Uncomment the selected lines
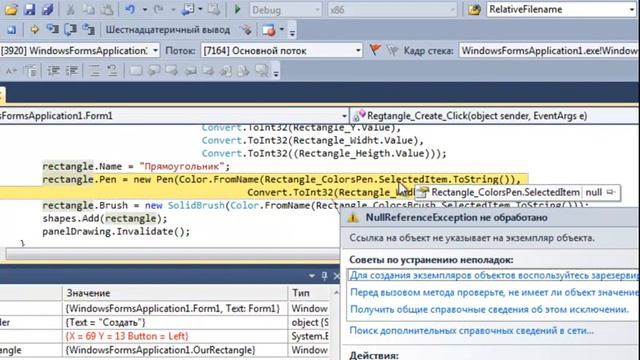The width and height of the screenshot is (640, 360). pos(112,71)
